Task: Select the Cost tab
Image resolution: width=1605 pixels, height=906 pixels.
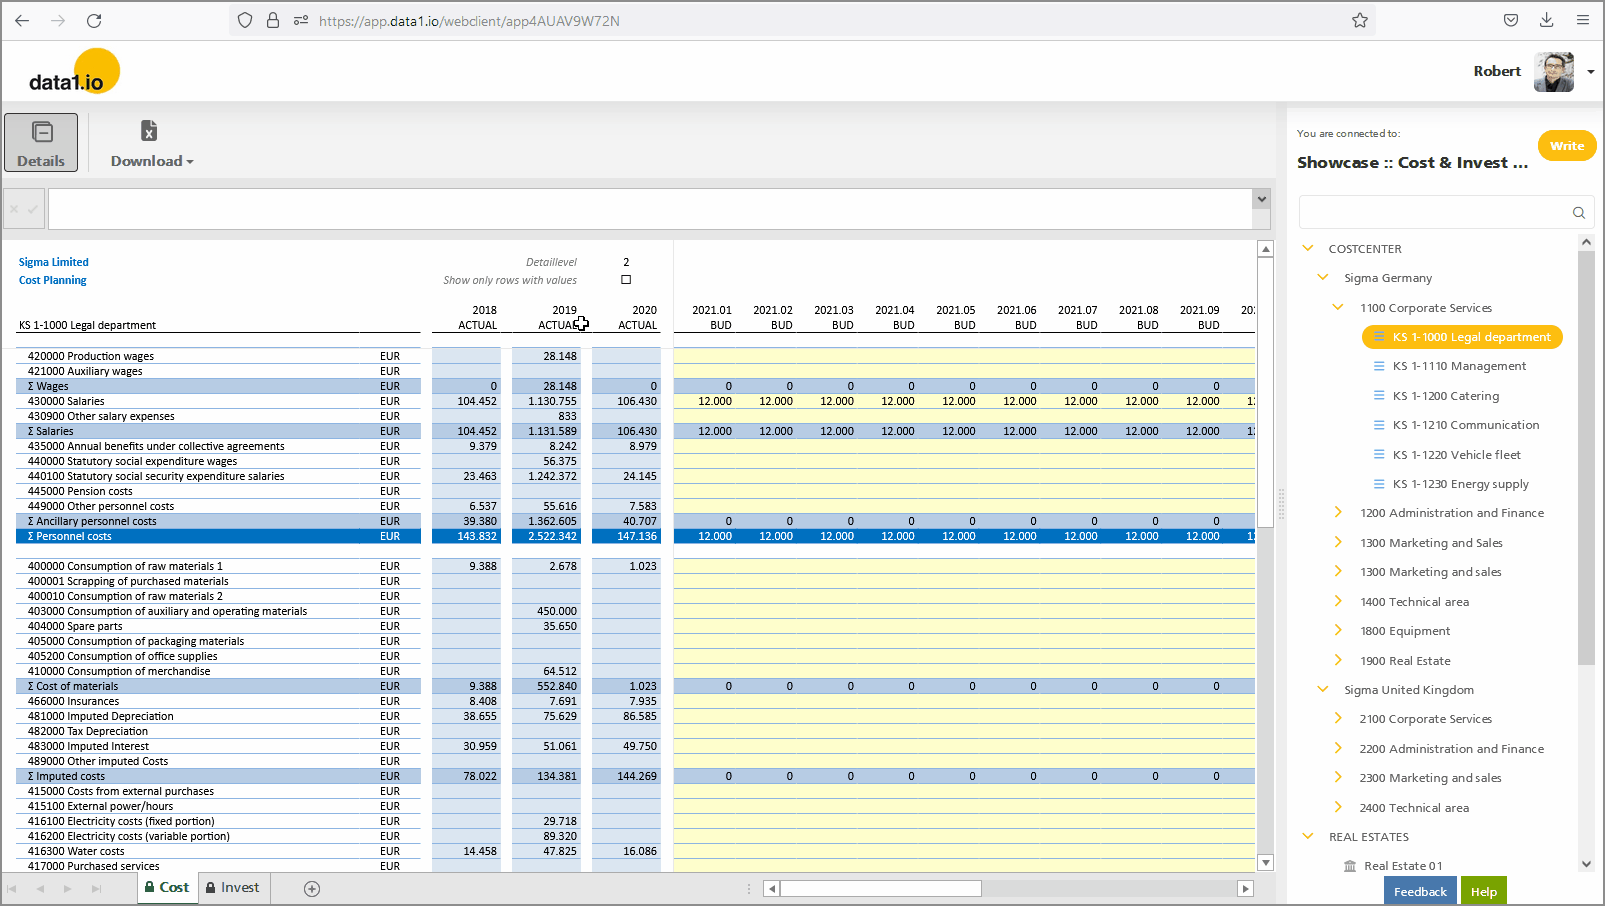Action: [166, 888]
